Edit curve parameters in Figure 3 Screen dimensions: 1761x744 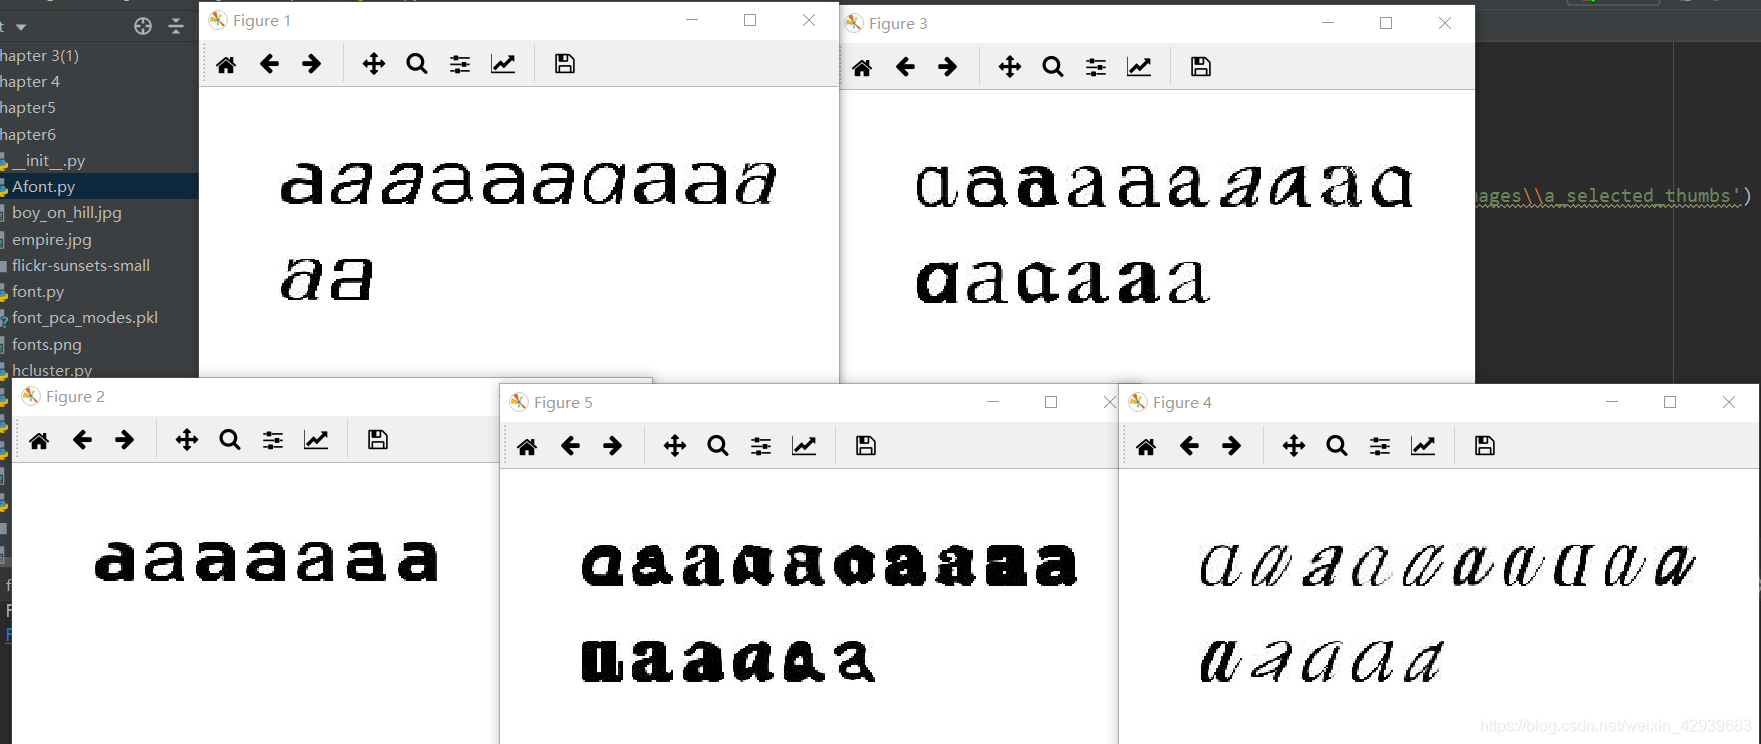click(x=1139, y=67)
